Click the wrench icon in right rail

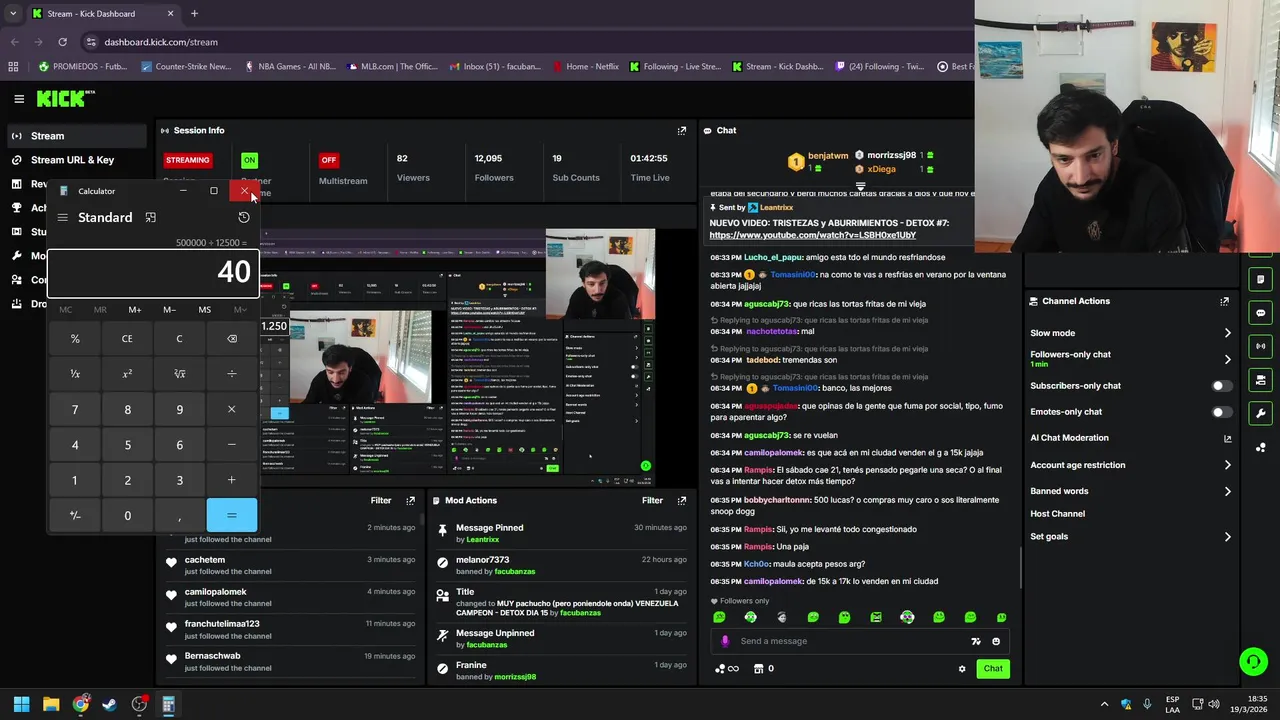(x=1260, y=413)
